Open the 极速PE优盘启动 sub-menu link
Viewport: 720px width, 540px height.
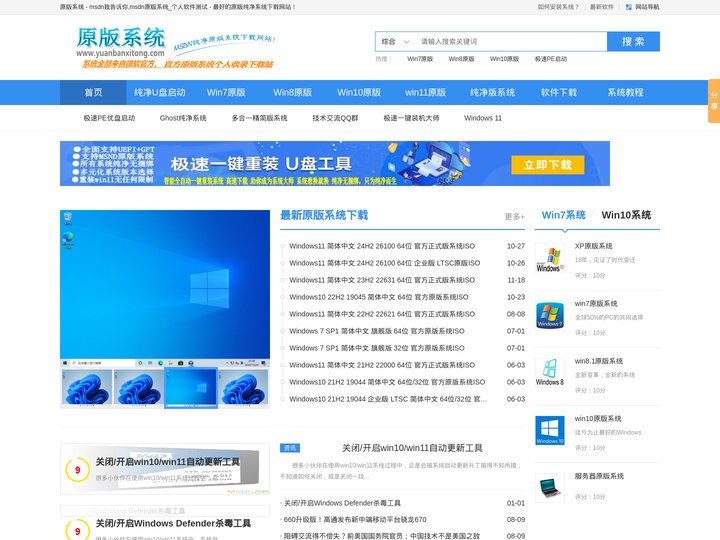pos(109,118)
